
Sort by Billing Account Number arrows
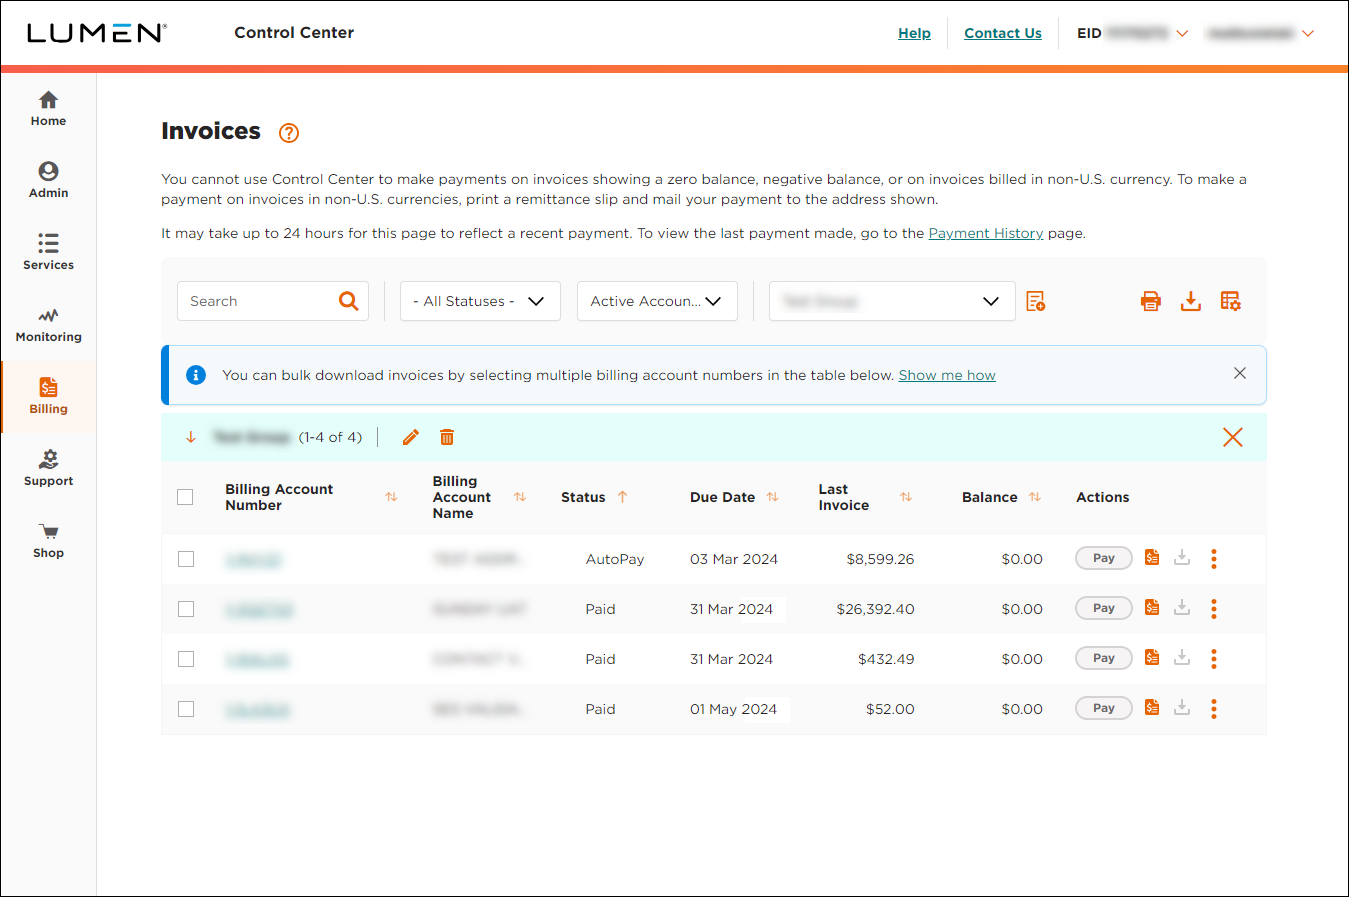391,497
